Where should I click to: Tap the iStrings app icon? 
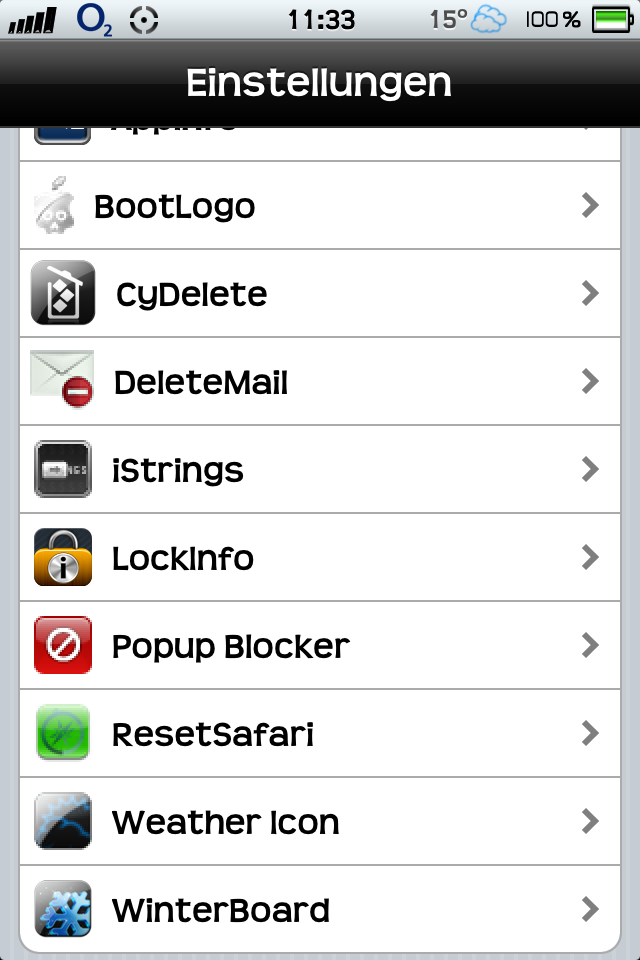(x=63, y=469)
